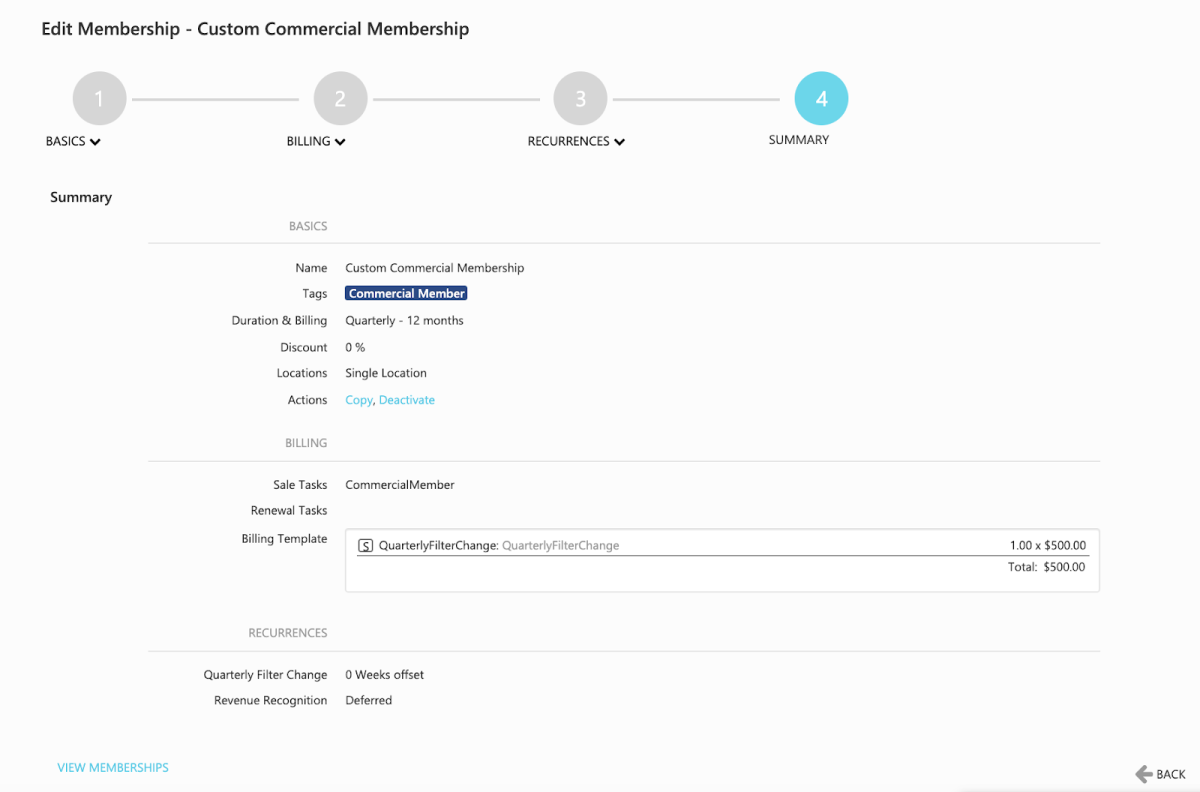Click the Commercial Member tag
The image size is (1200, 792).
point(406,294)
